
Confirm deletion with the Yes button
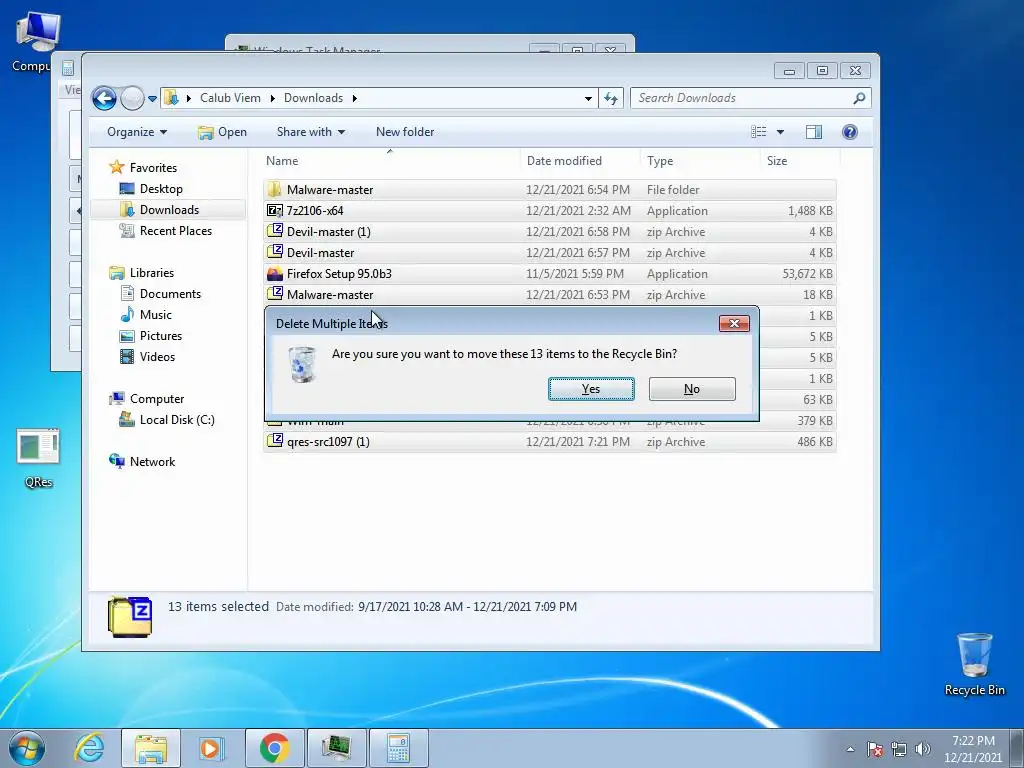coord(591,389)
